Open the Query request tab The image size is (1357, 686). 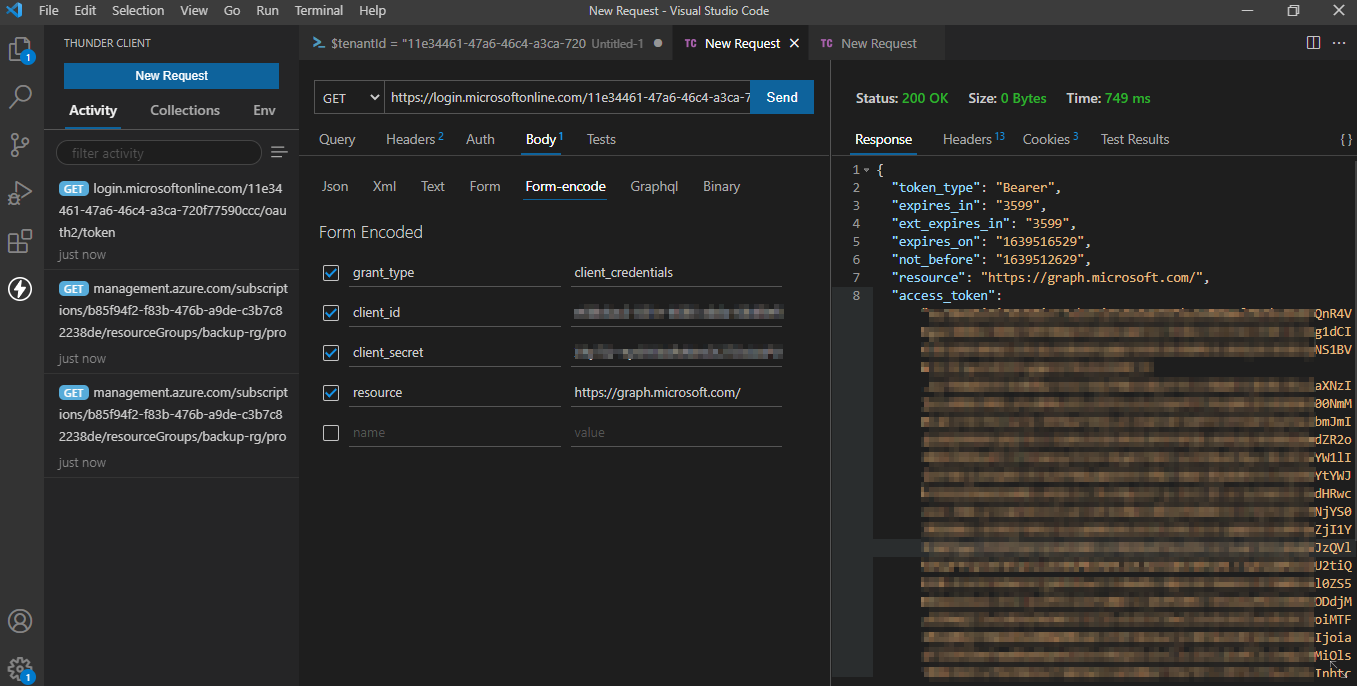[x=337, y=139]
